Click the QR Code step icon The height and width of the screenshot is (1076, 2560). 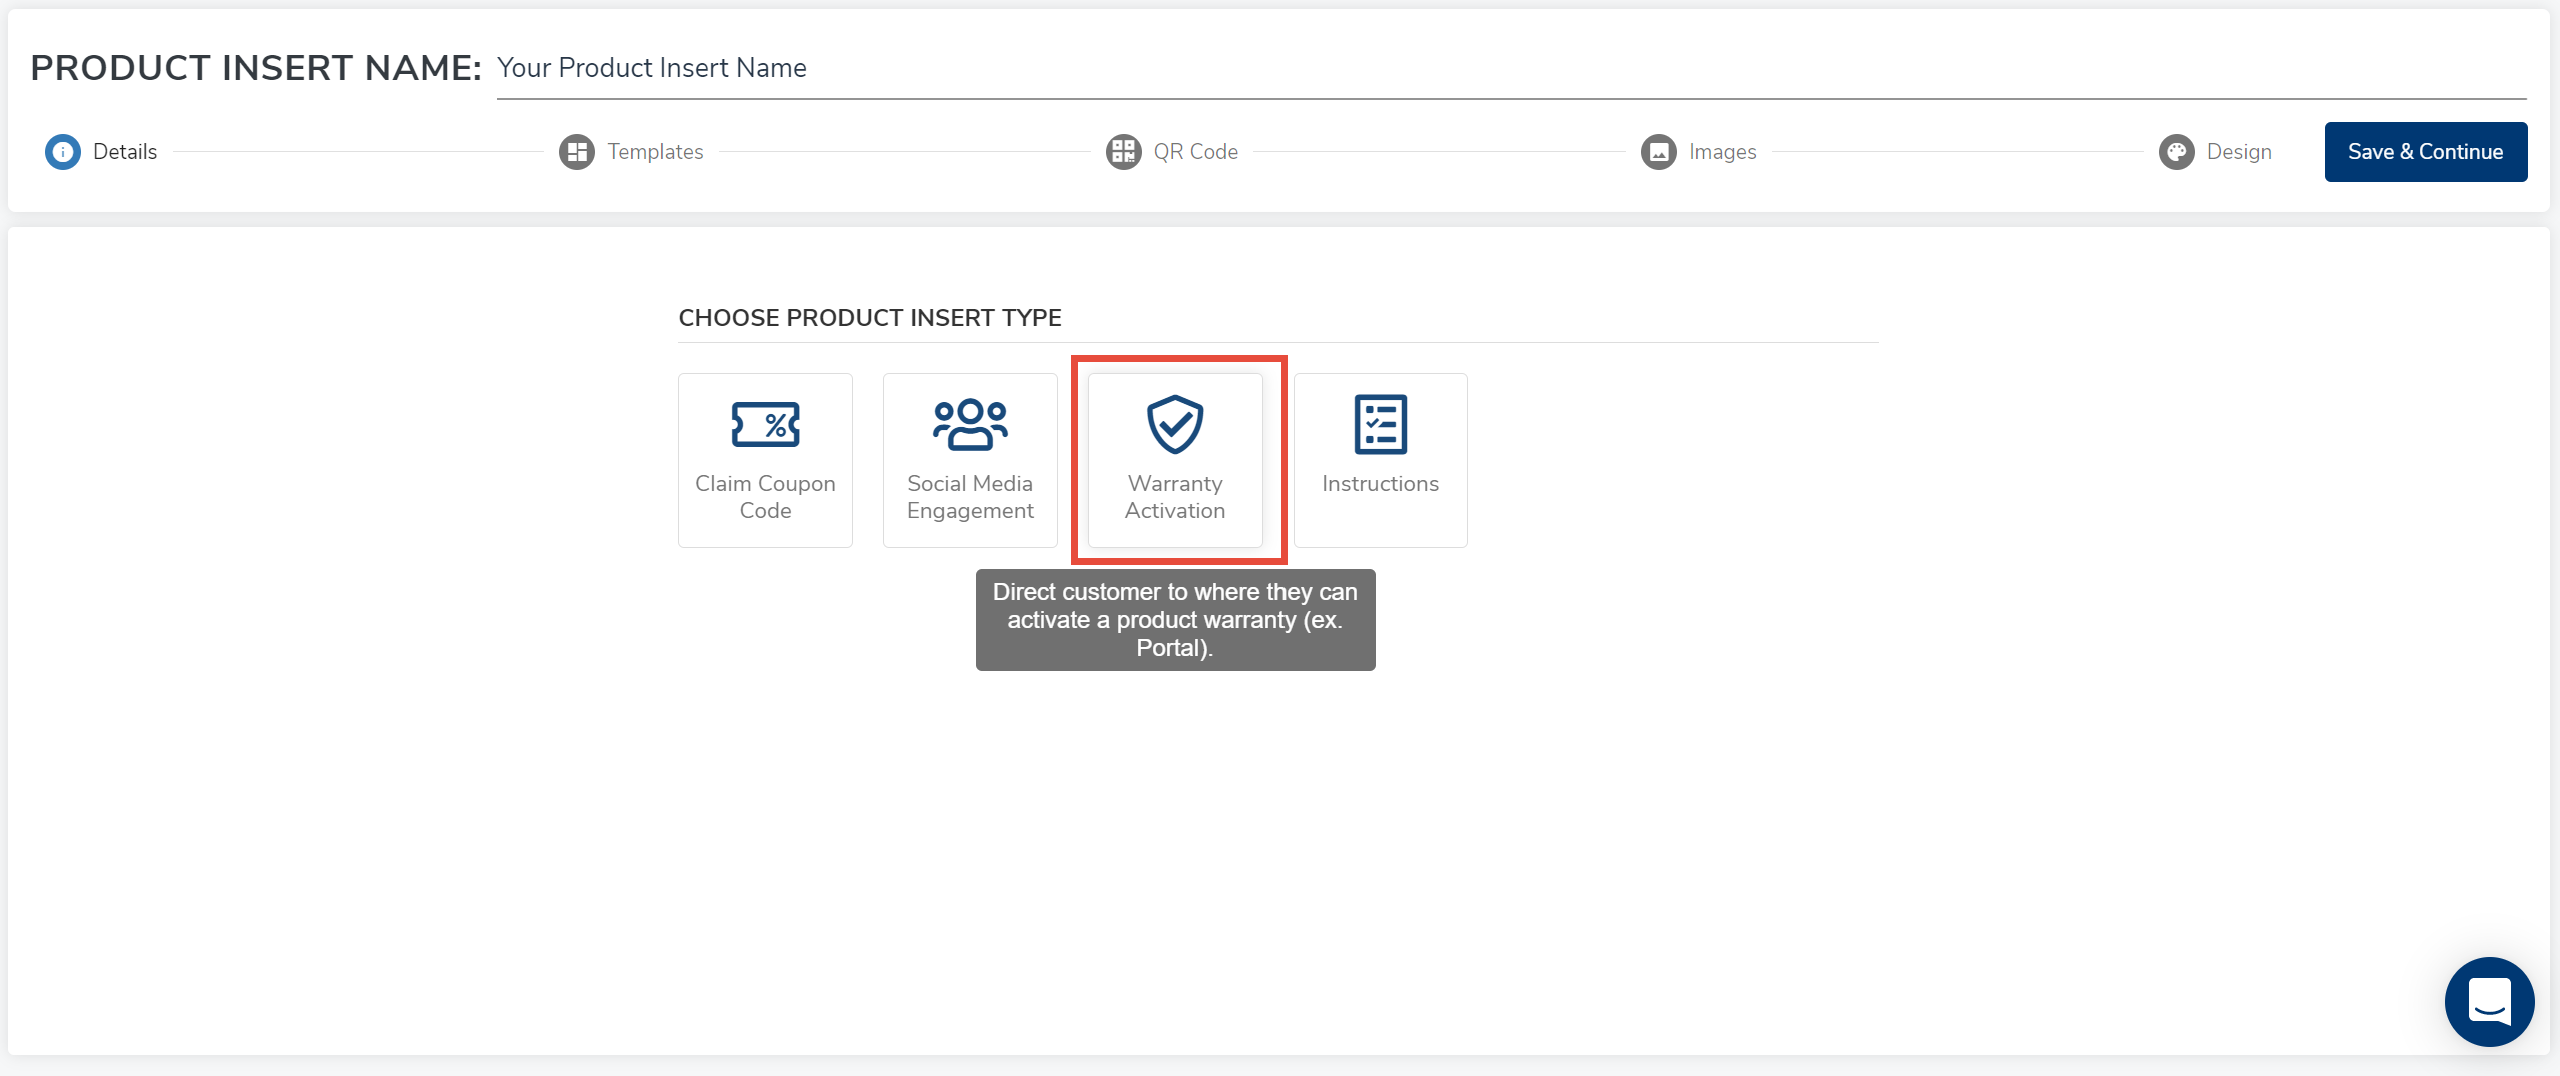coord(1123,152)
